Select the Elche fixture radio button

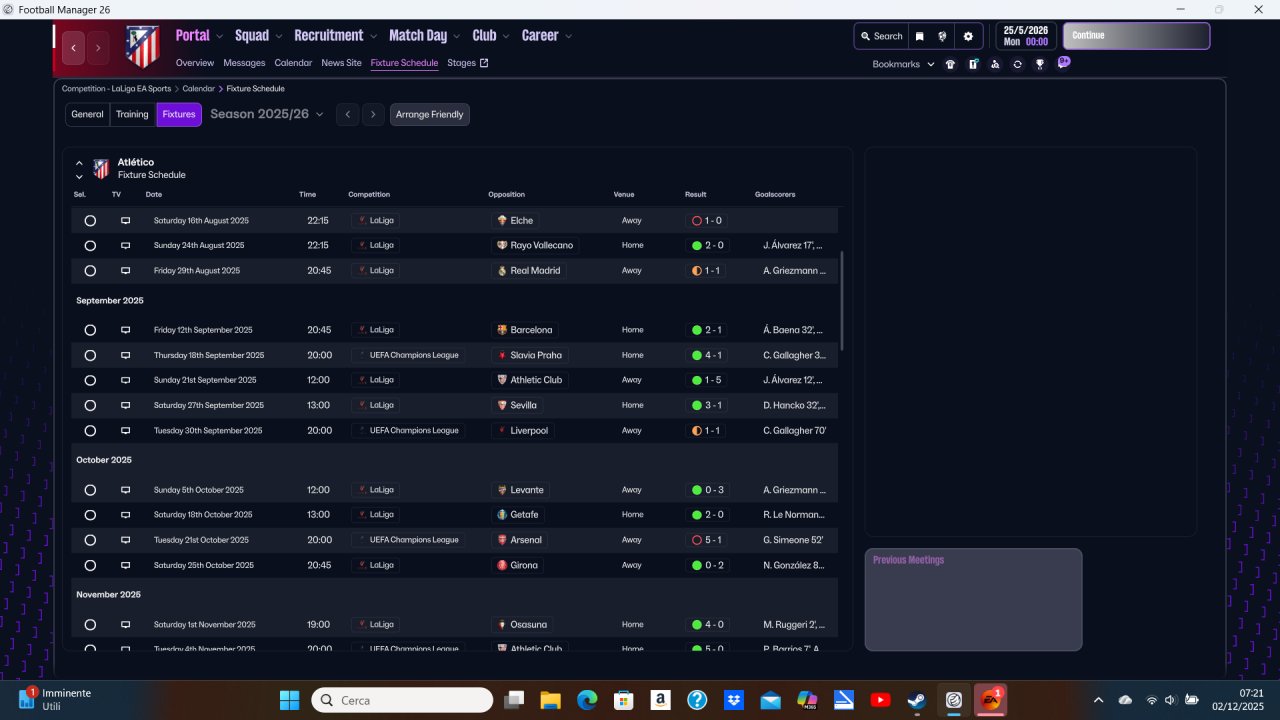click(x=90, y=220)
